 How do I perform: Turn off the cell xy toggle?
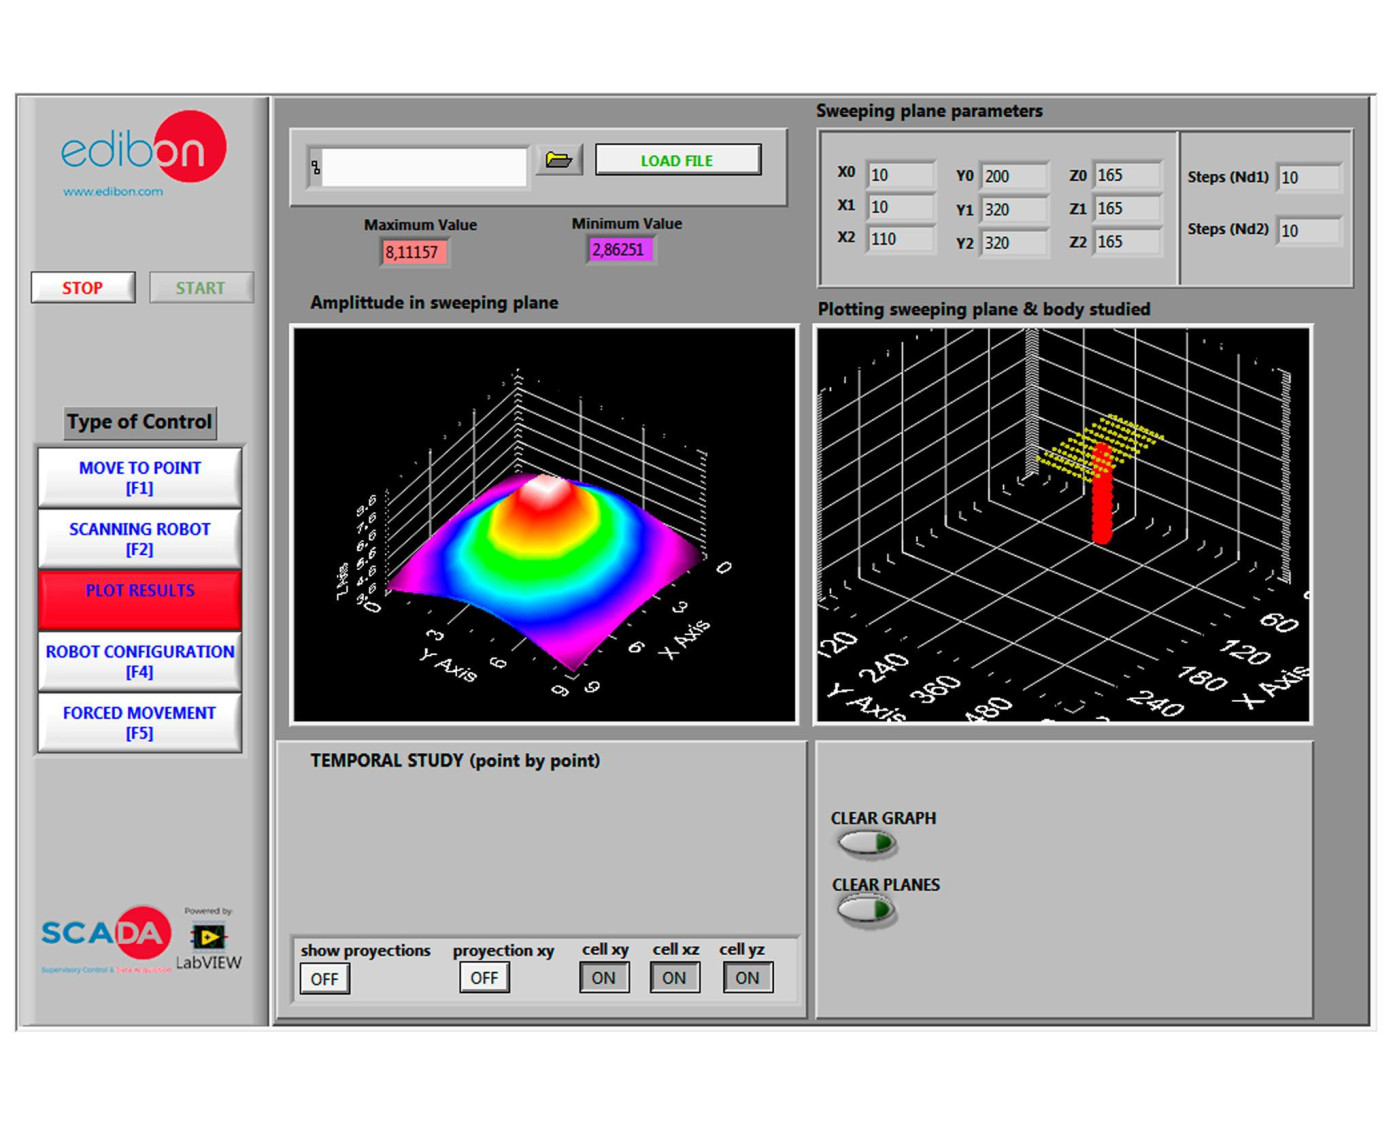[604, 978]
